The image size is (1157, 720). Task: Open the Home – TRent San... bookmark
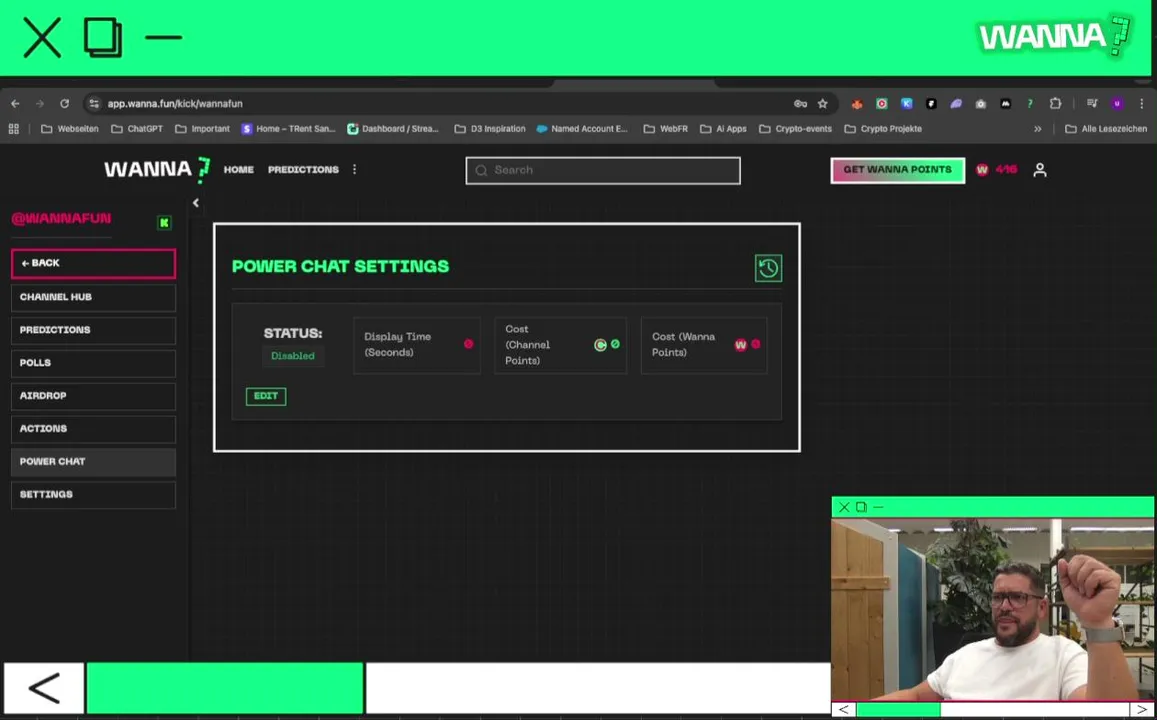[x=289, y=129]
